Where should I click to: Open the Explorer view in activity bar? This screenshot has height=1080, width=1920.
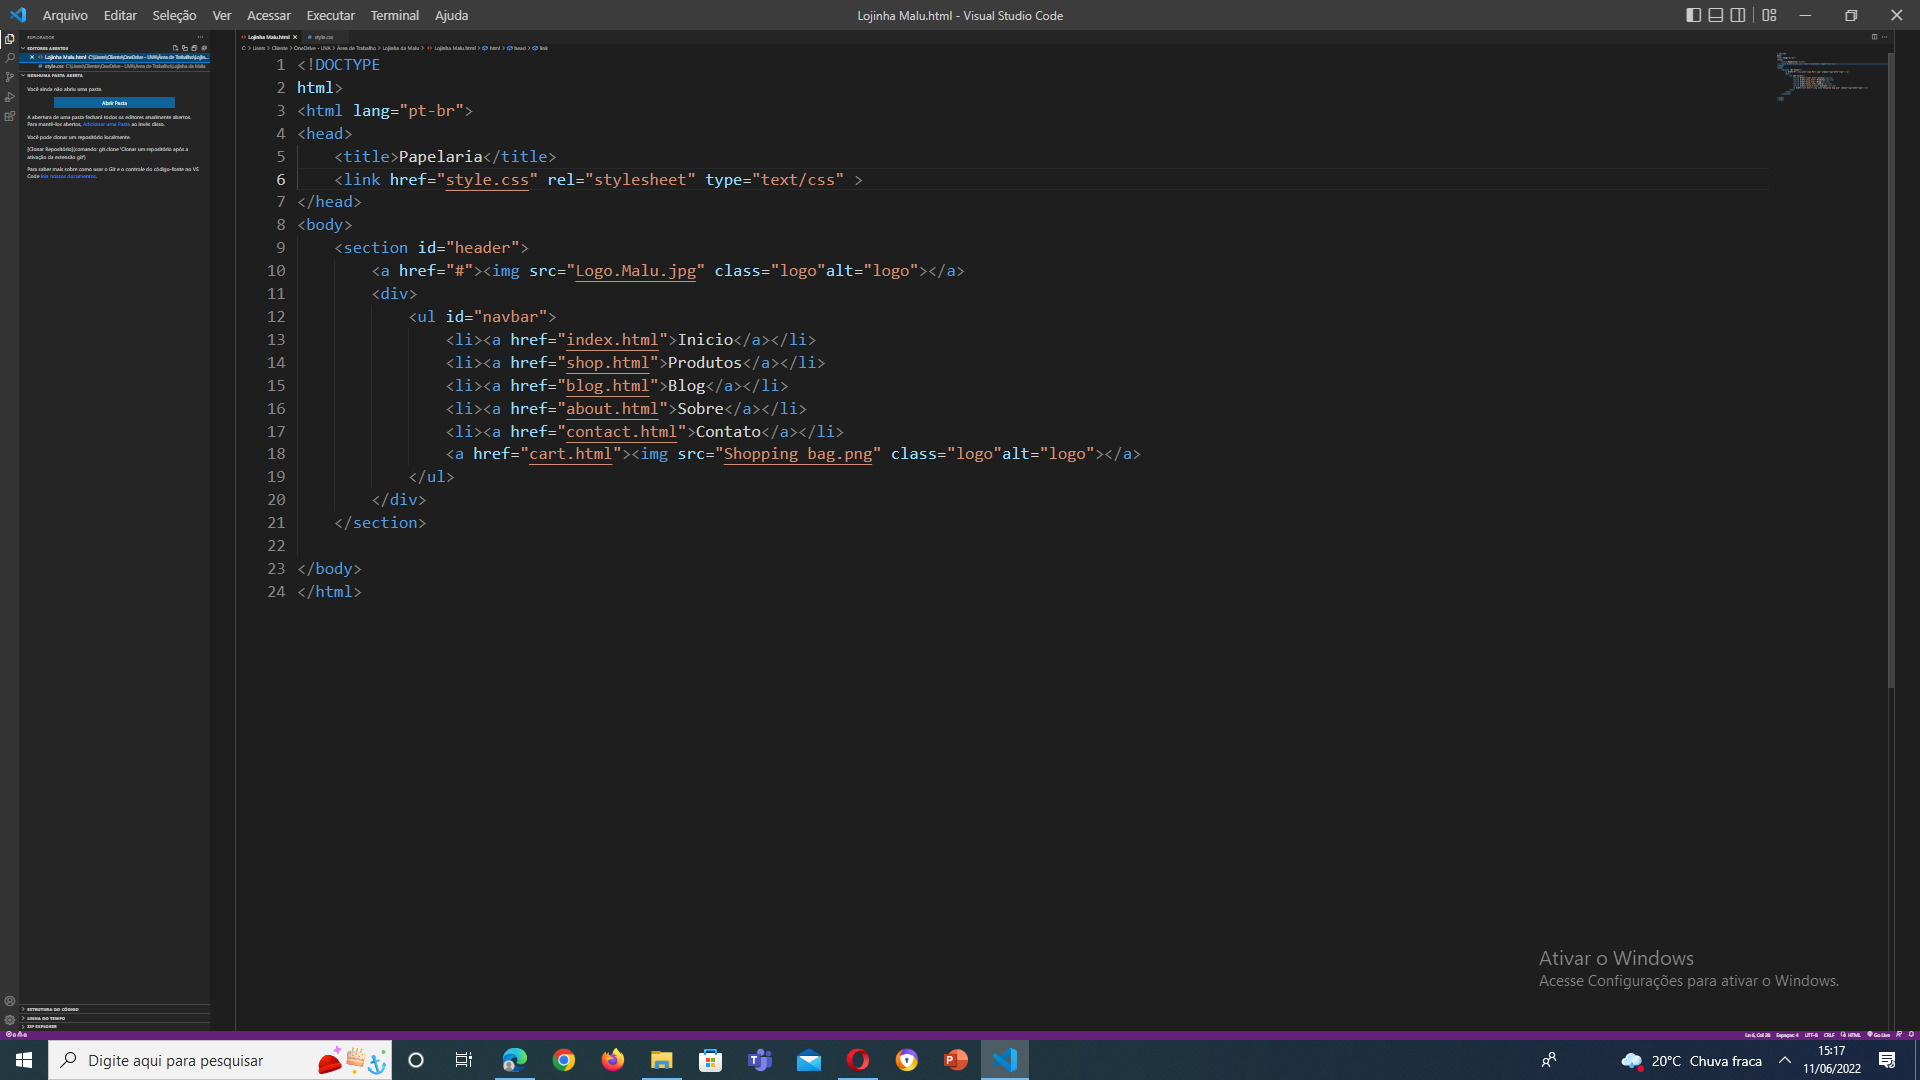[x=9, y=39]
